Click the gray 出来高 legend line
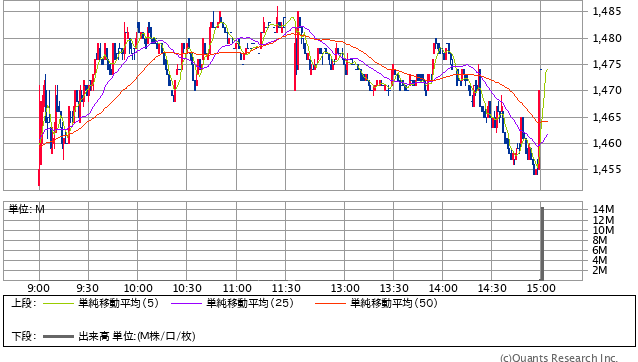 [58, 336]
